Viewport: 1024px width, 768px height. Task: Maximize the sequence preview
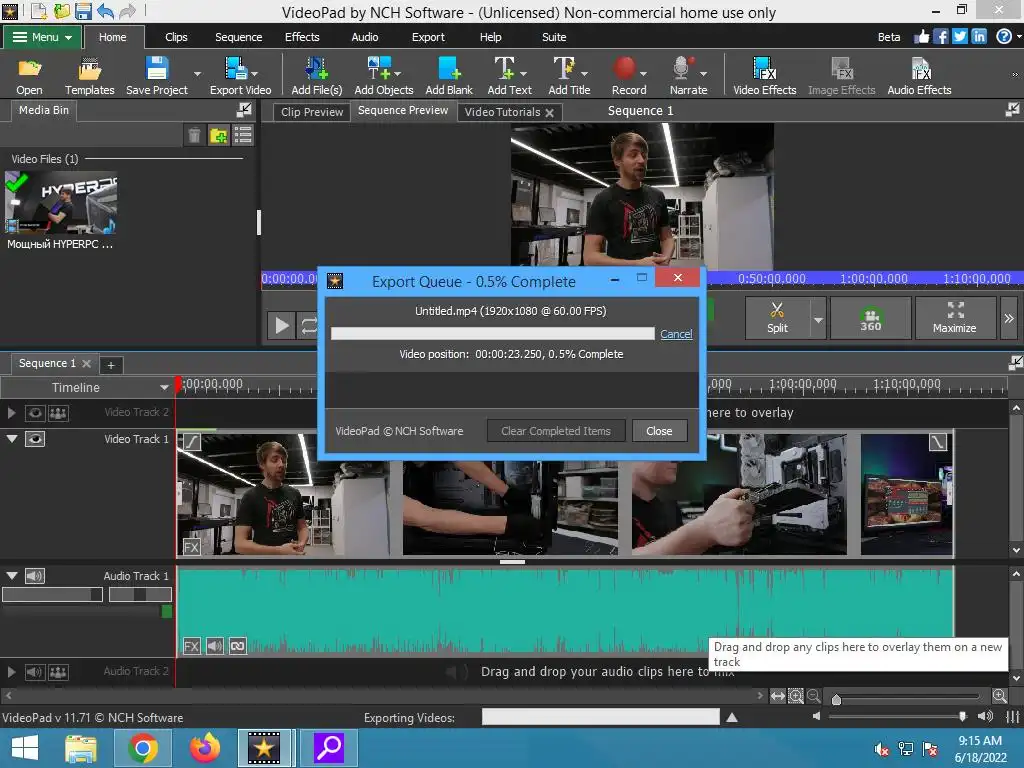955,317
